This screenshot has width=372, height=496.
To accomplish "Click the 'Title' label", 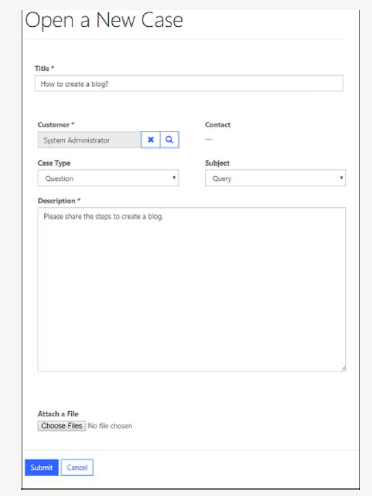I will click(42, 68).
